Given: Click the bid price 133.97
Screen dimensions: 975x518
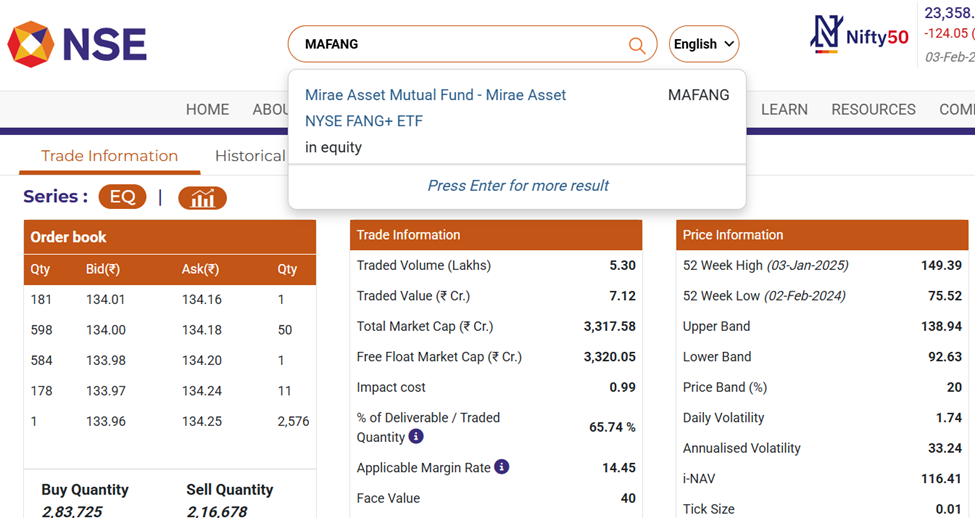Looking at the screenshot, I should click(x=106, y=391).
